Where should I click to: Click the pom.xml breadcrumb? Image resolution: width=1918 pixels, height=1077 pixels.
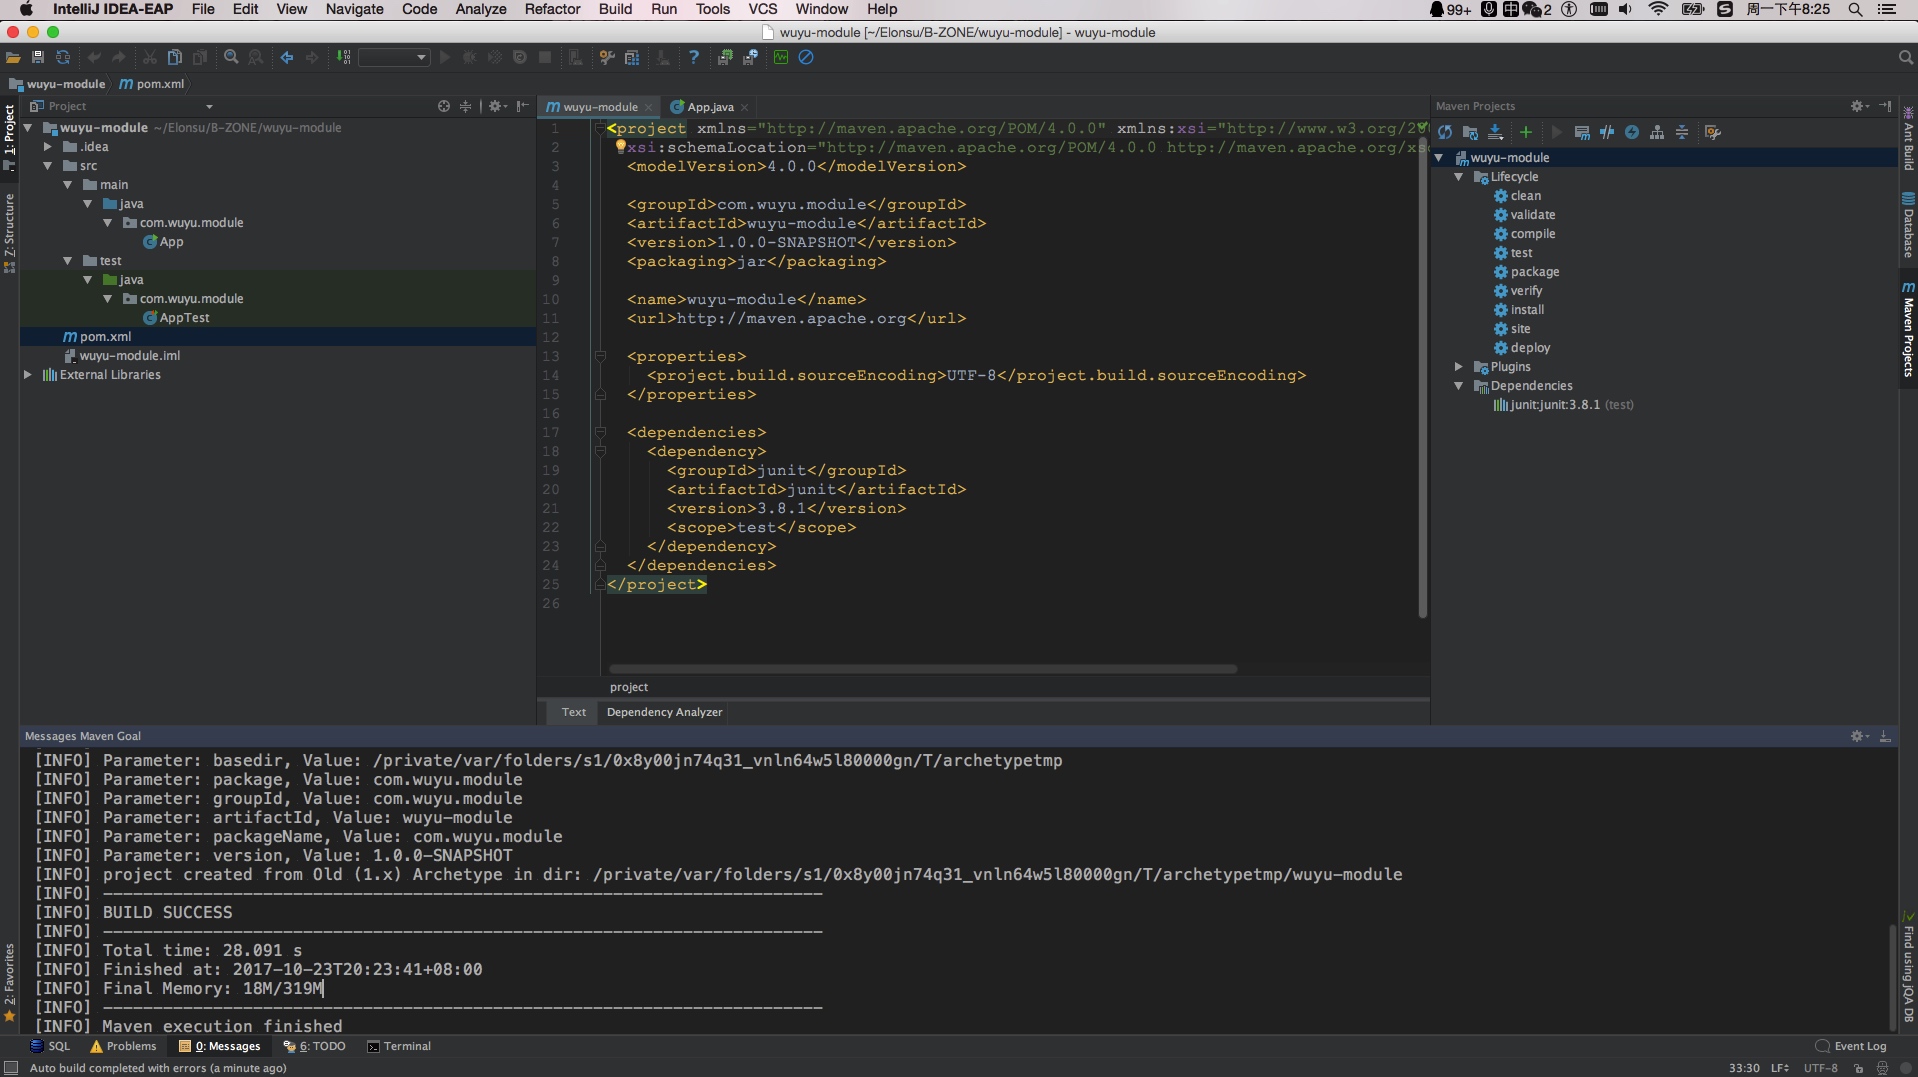coord(152,84)
